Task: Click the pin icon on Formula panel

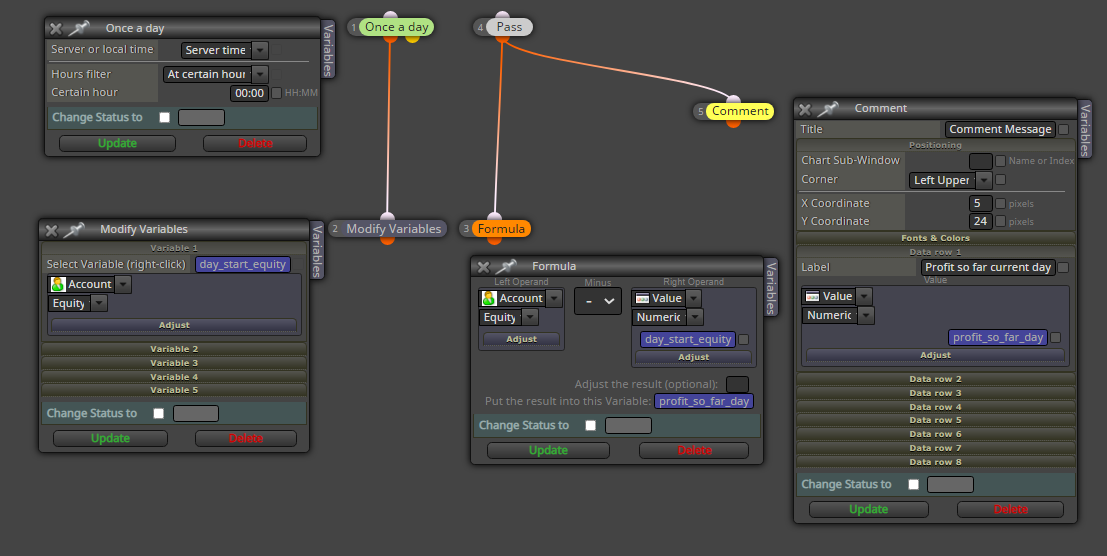Action: point(505,266)
